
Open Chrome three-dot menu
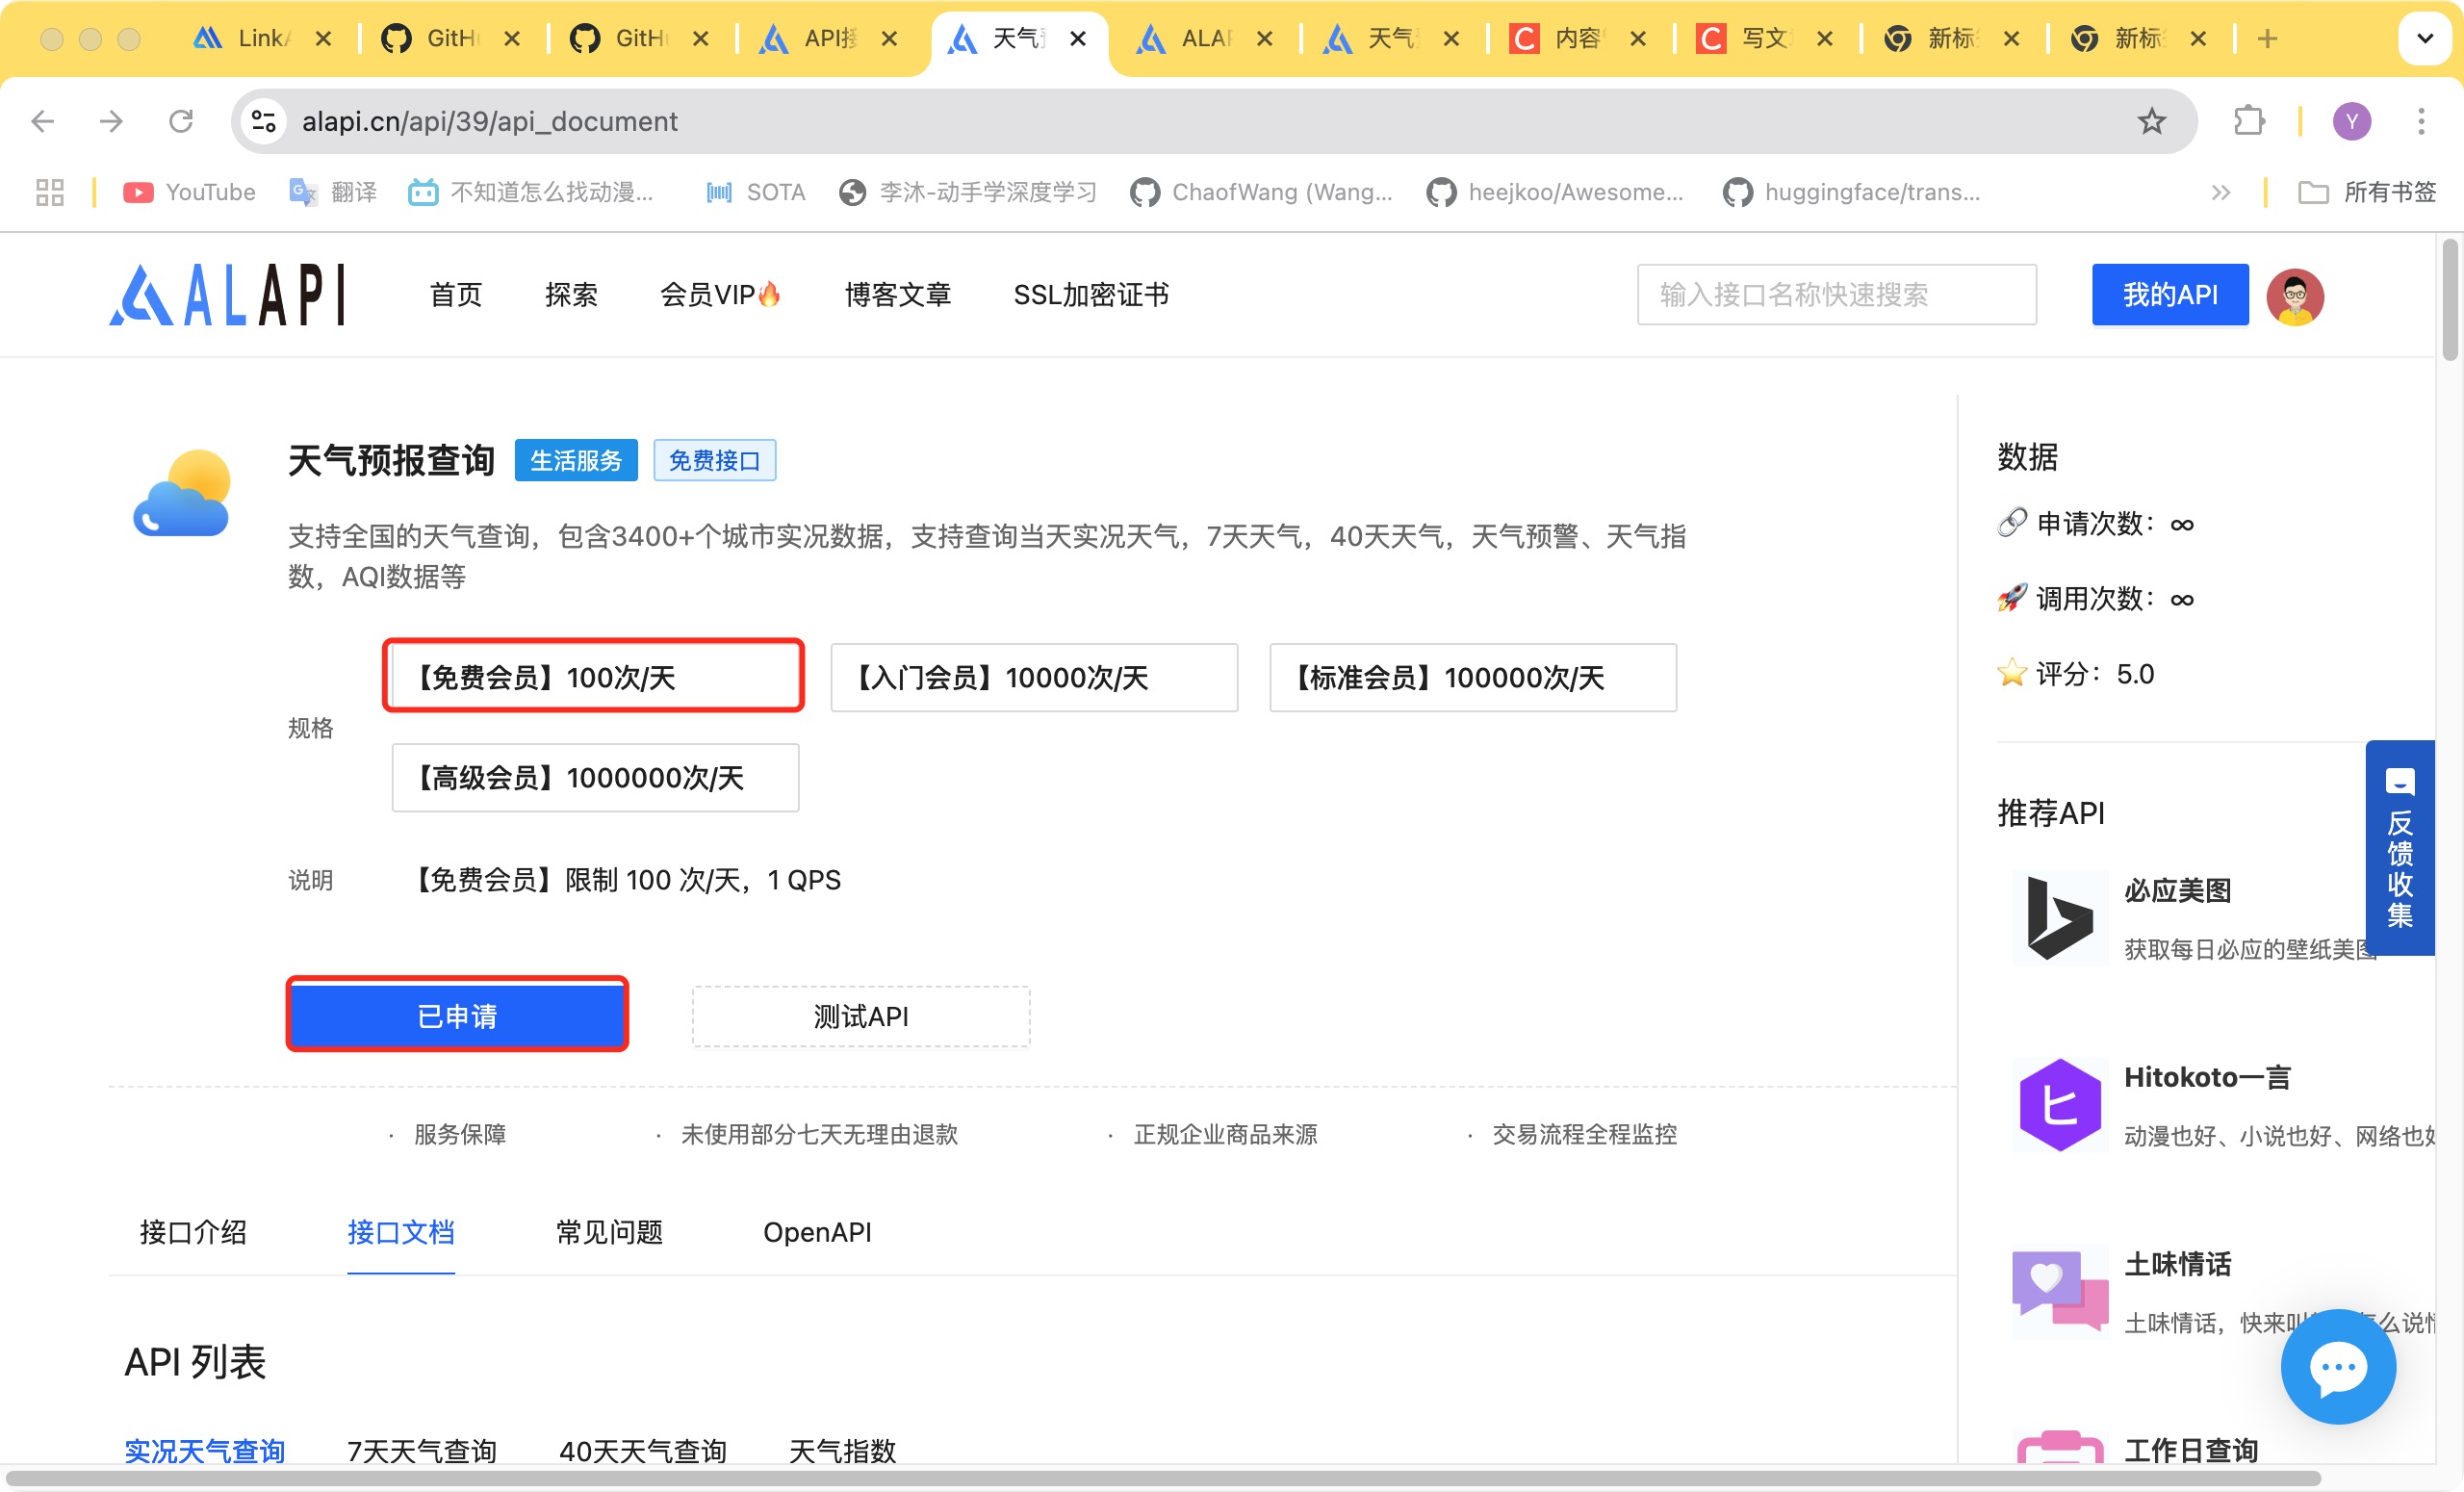tap(2420, 122)
